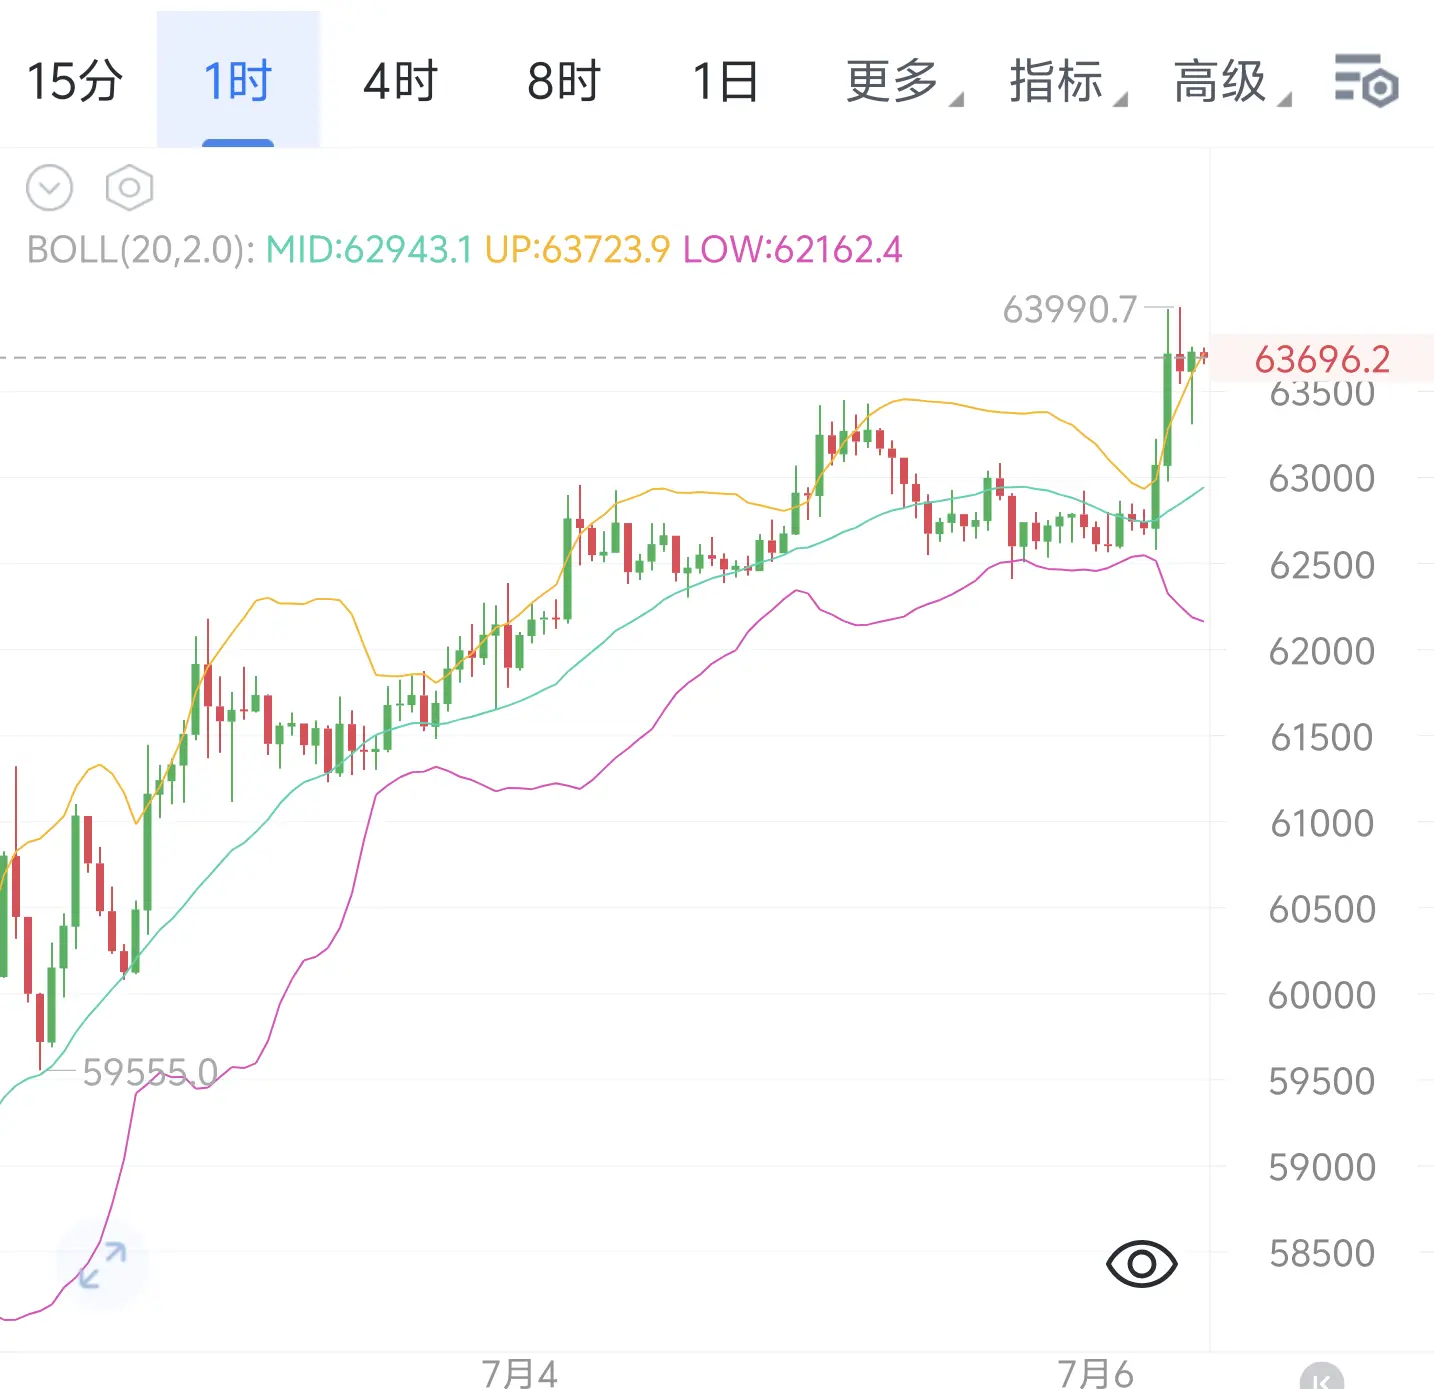The image size is (1434, 1389).
Task: Select the 7月4 date marker
Action: coord(519,1374)
